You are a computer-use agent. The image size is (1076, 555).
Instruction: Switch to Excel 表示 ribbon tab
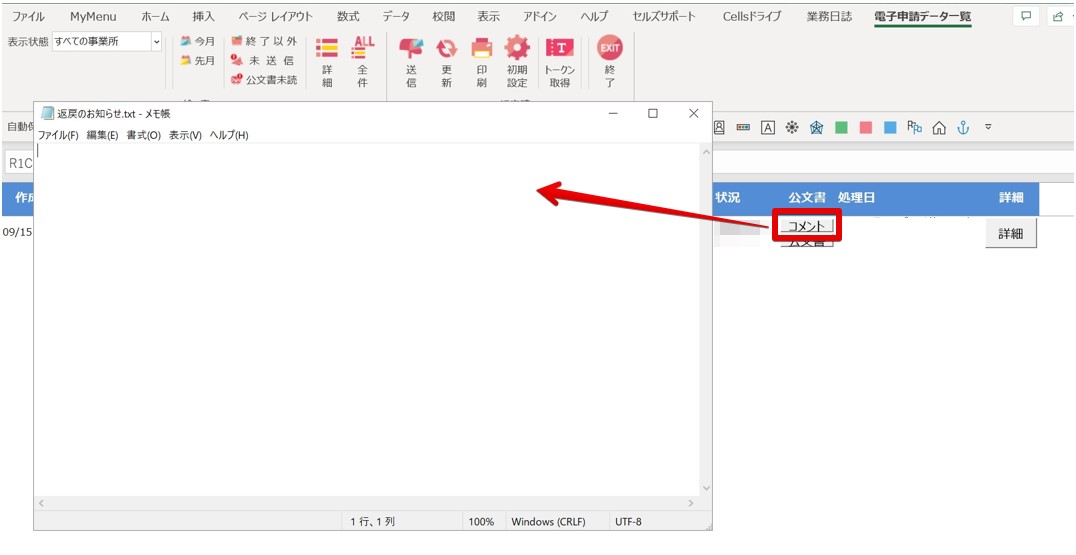click(x=489, y=16)
